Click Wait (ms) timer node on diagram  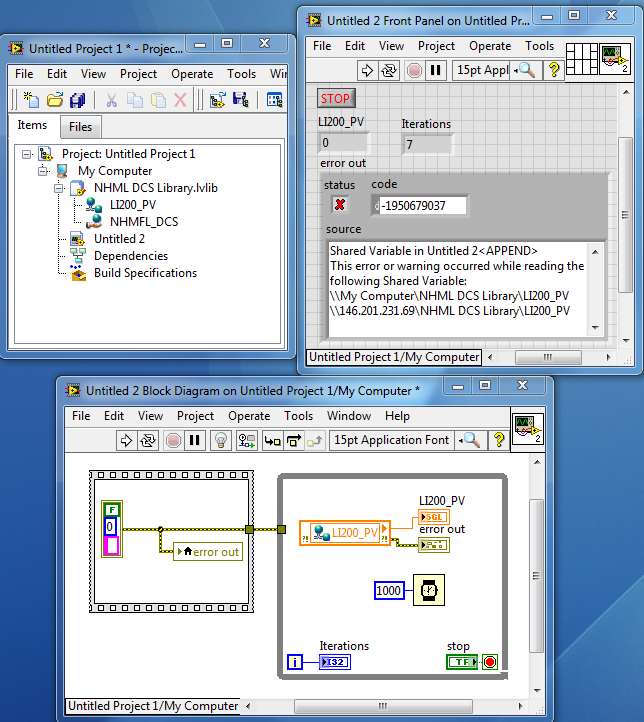pyautogui.click(x=429, y=590)
